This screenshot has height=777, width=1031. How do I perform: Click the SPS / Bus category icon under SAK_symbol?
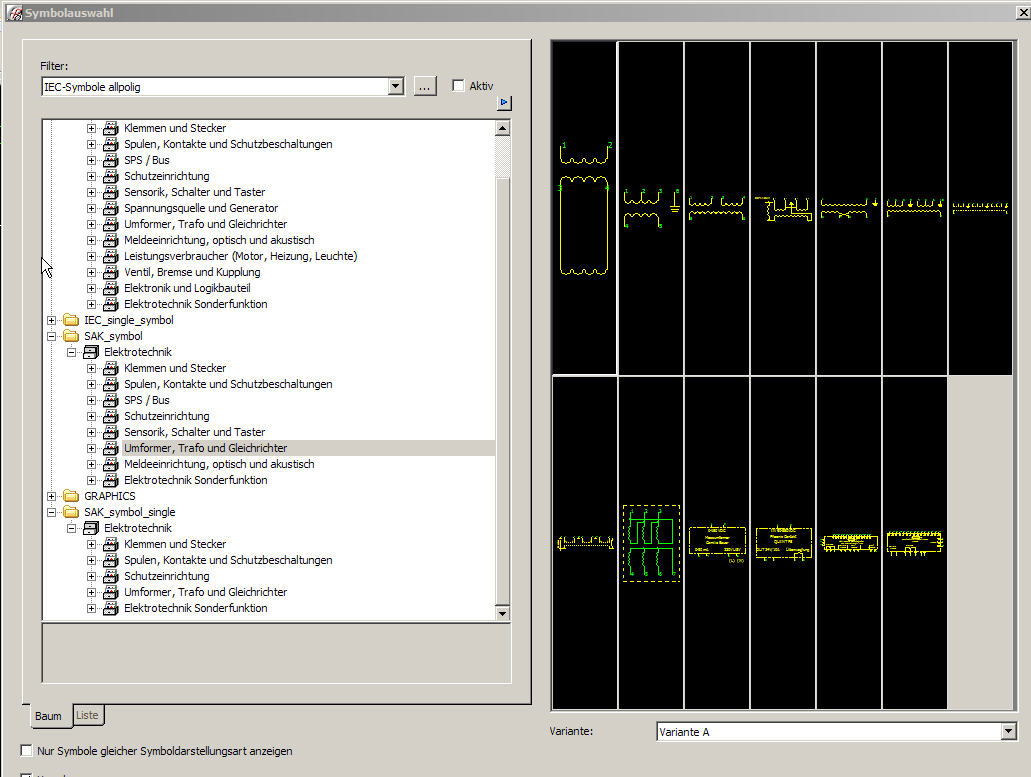point(110,400)
